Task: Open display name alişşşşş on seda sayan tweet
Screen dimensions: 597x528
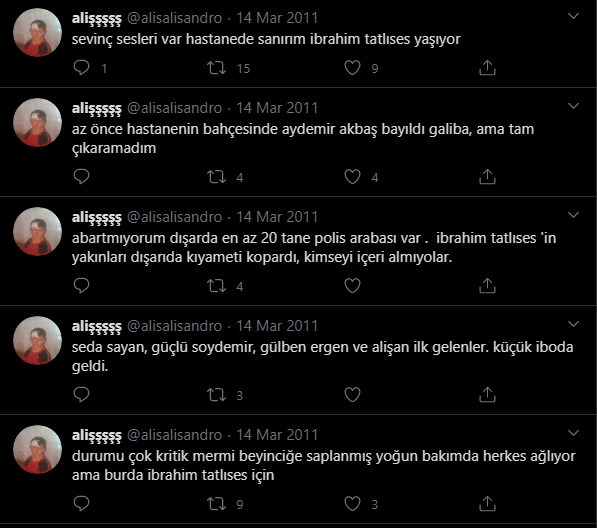Action: coord(97,326)
